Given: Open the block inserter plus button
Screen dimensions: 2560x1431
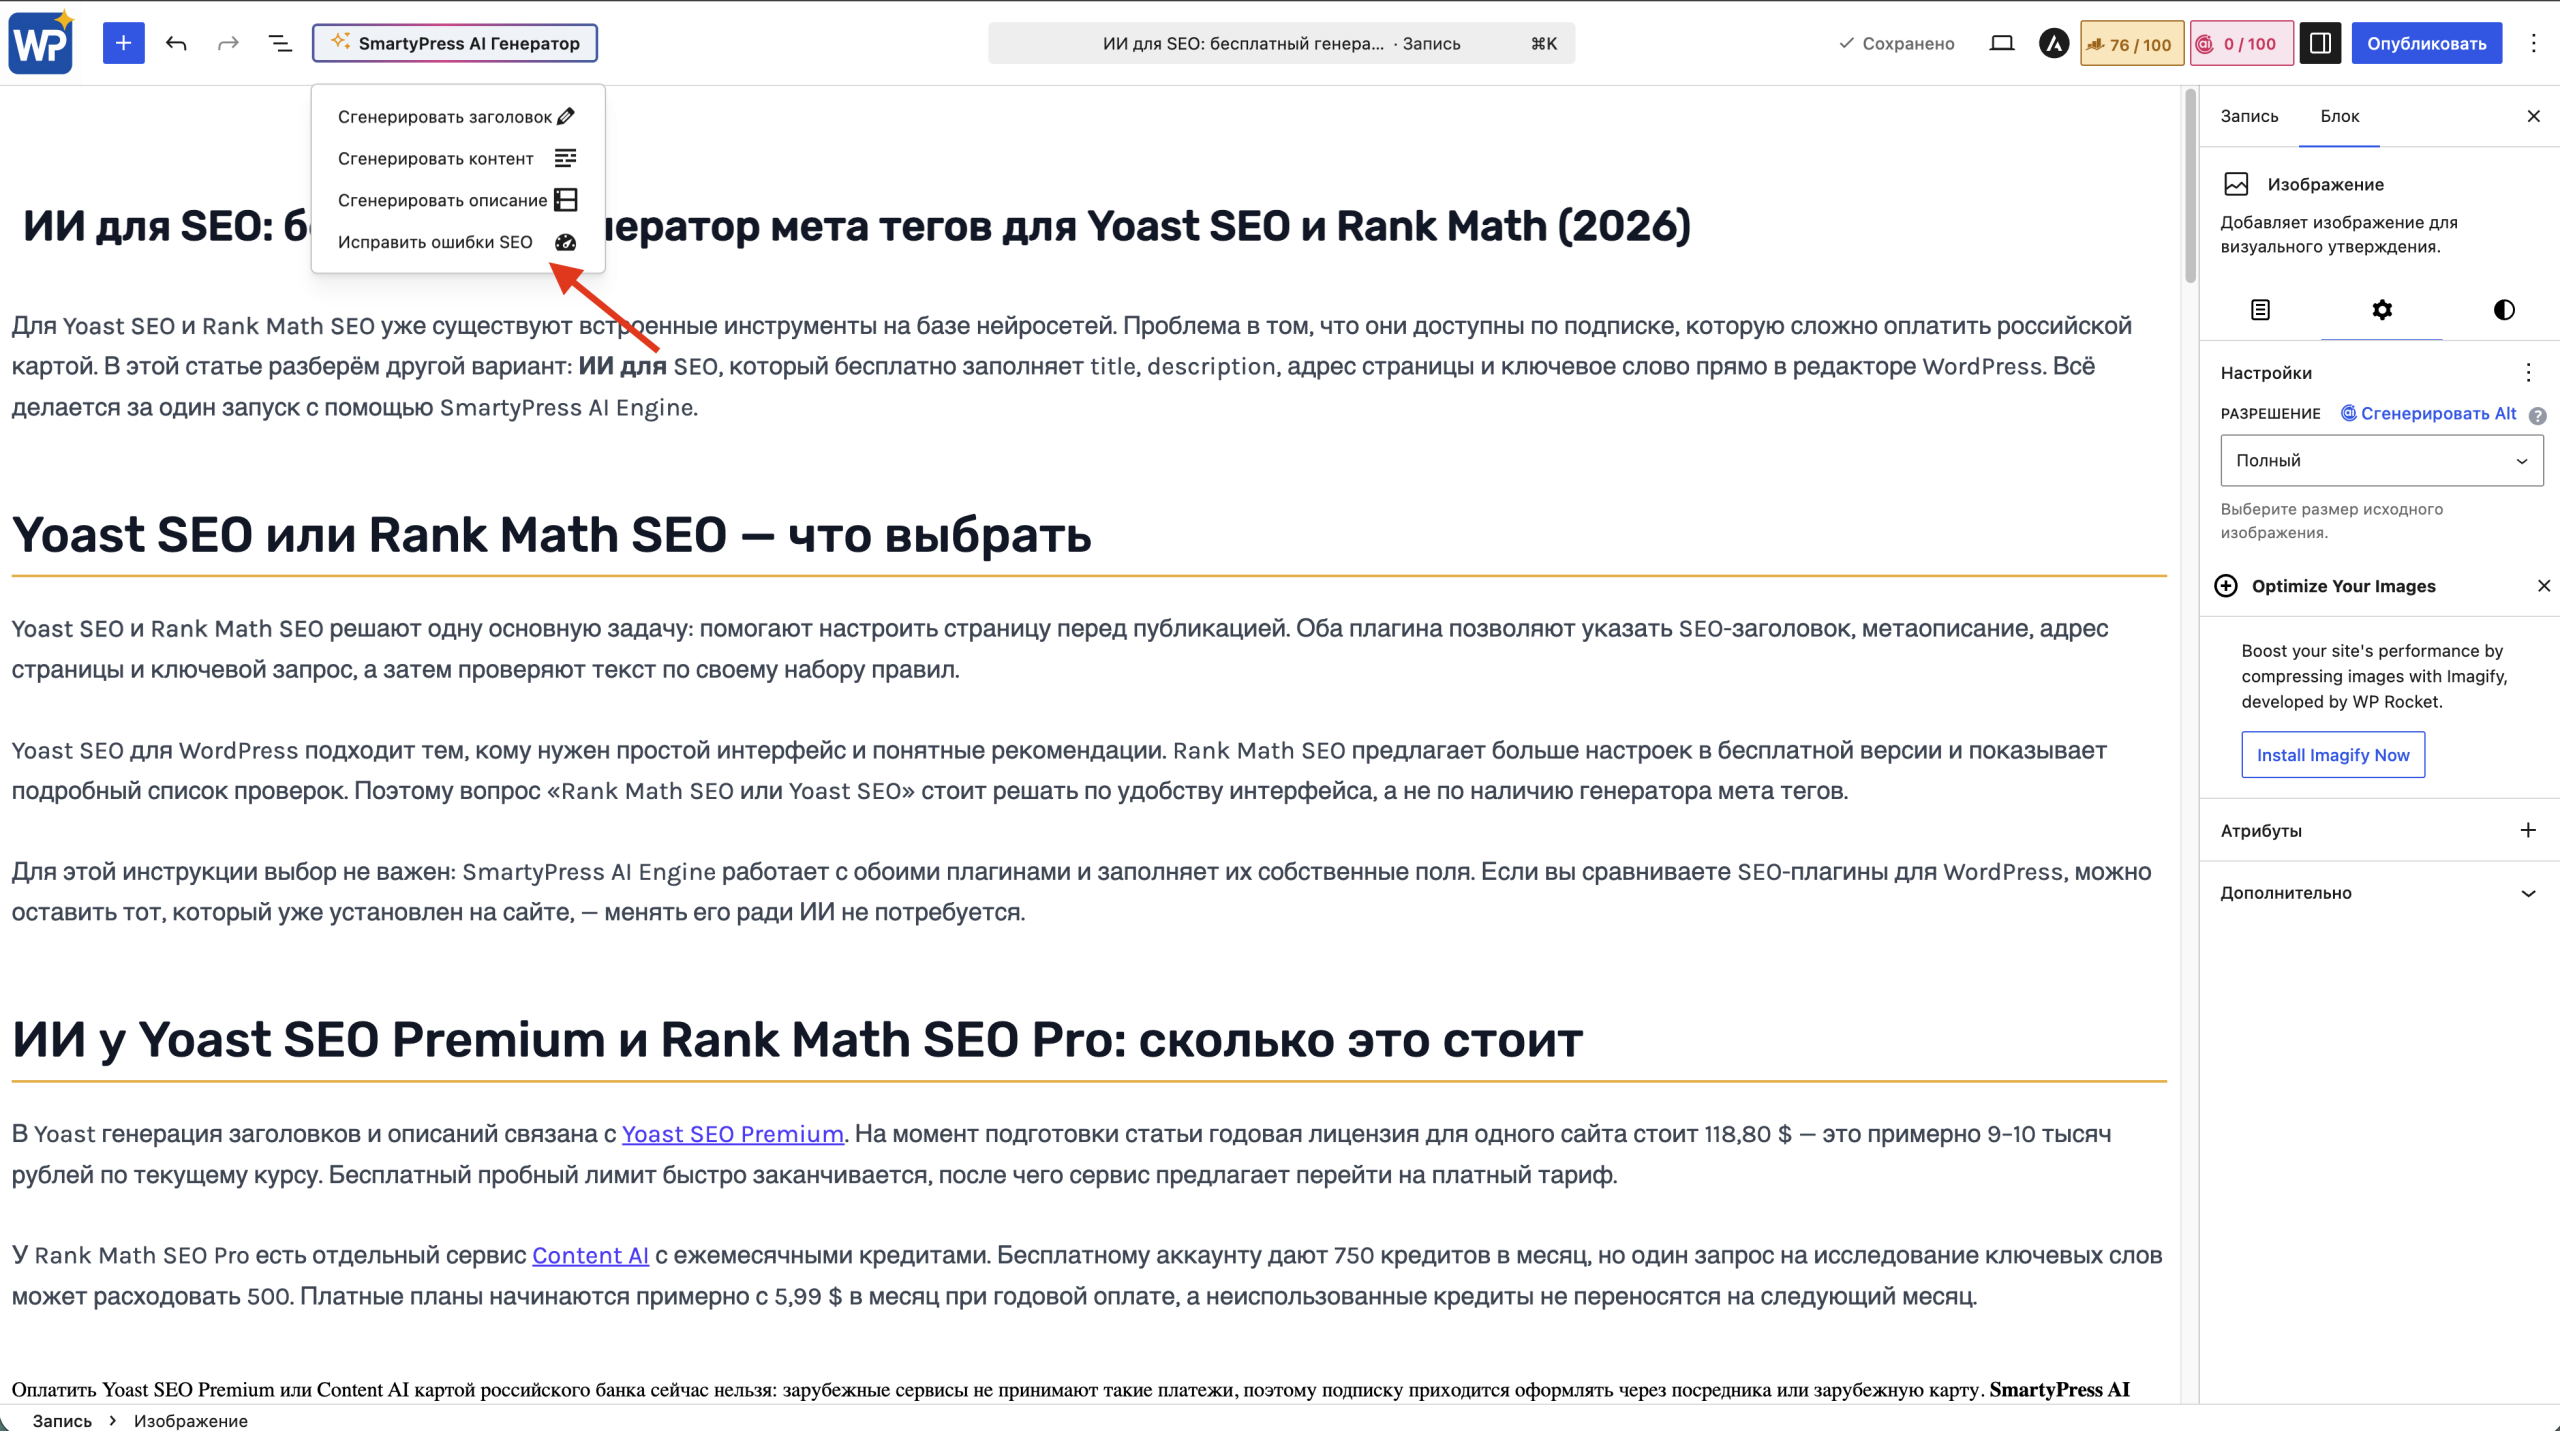Looking at the screenshot, I should point(123,43).
